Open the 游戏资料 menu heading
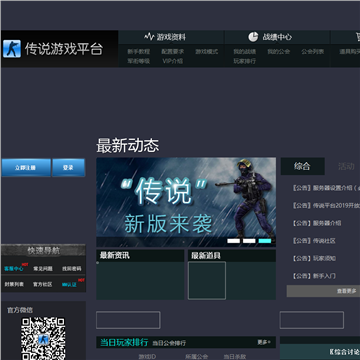The image size is (360, 360). [x=171, y=37]
